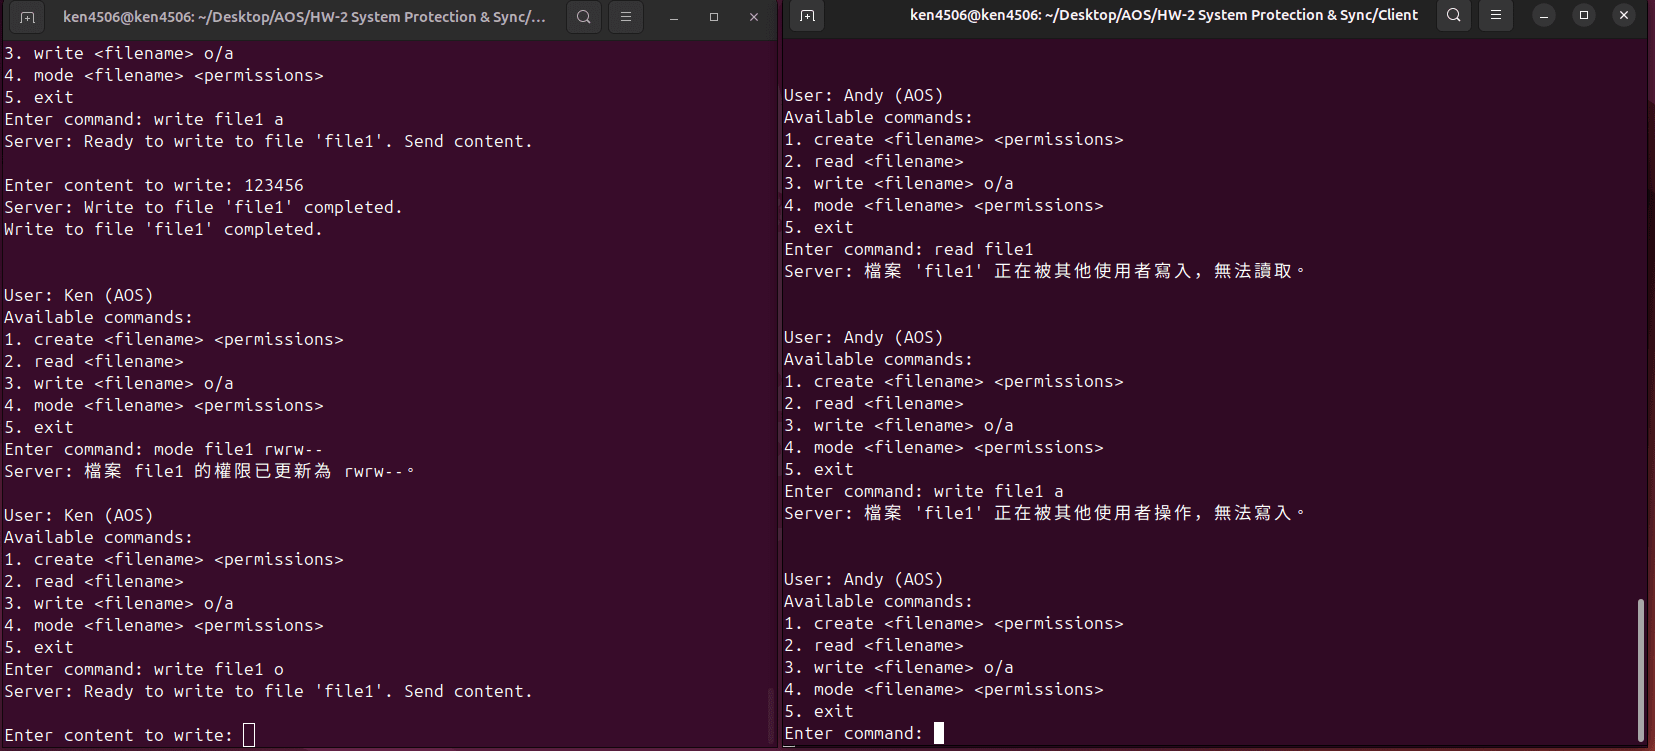Image resolution: width=1655 pixels, height=751 pixels.
Task: Click the empty 'Enter content to write:' prompt
Action: (130, 736)
